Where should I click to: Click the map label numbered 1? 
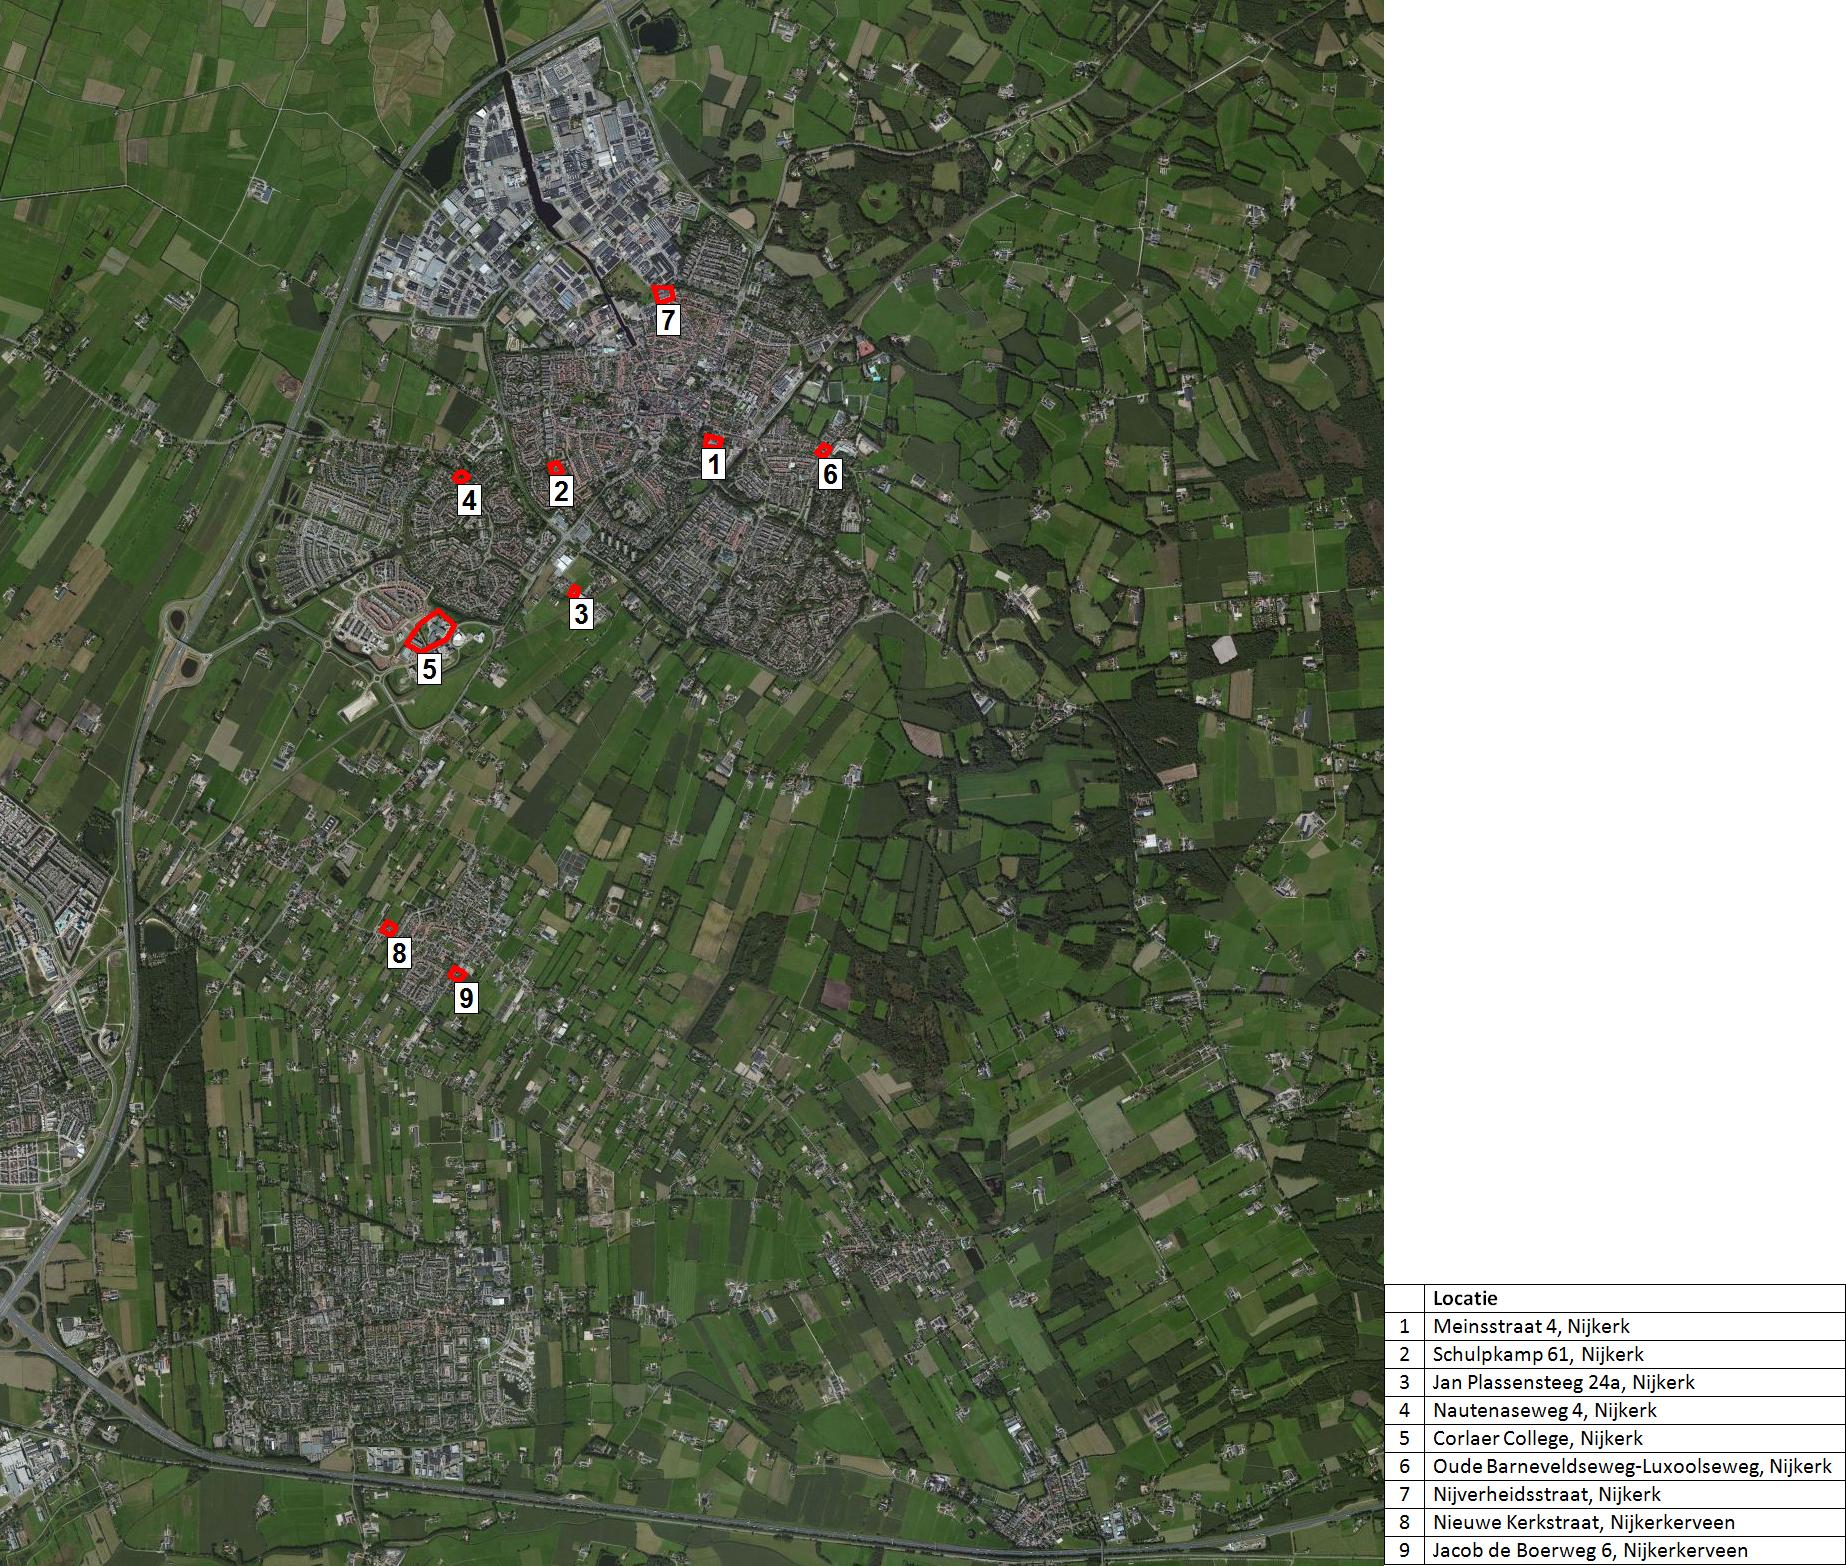[x=713, y=464]
